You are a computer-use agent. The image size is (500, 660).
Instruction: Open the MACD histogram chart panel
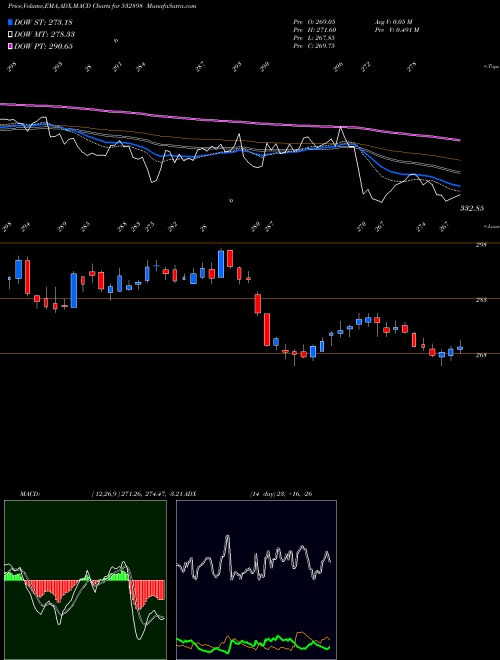pyautogui.click(x=85, y=580)
